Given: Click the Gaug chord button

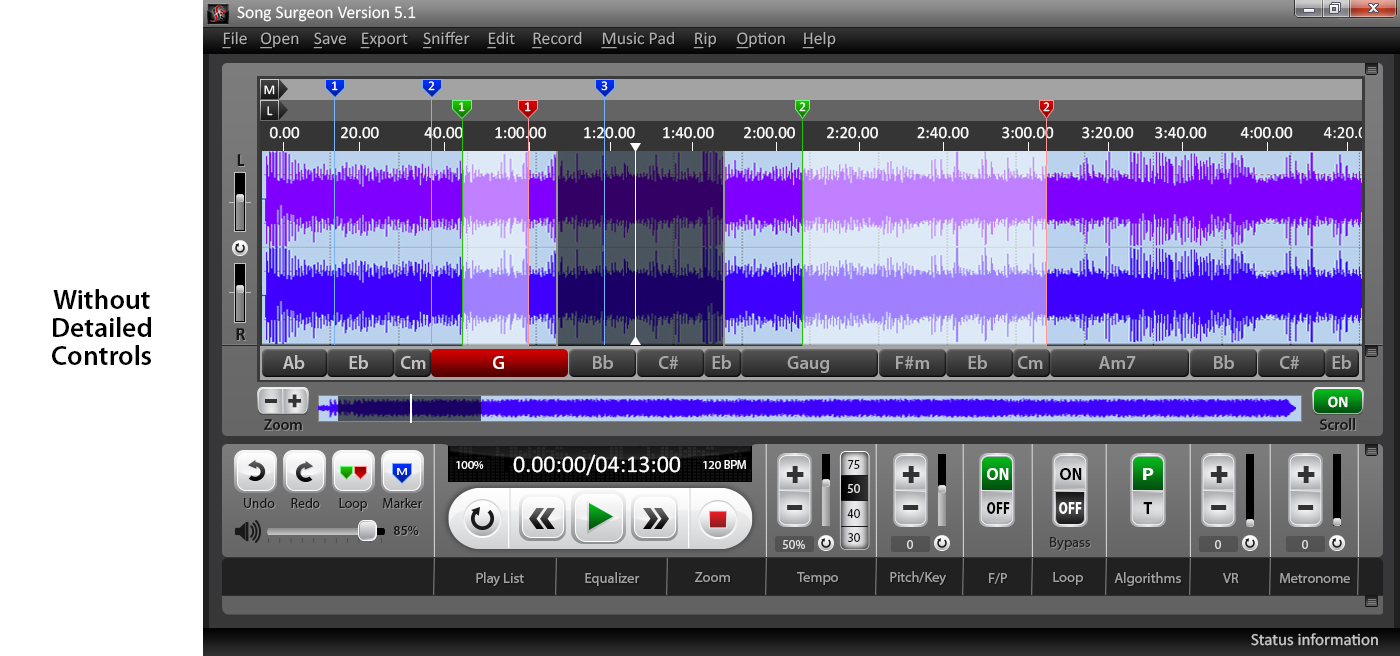Looking at the screenshot, I should click(x=808, y=363).
